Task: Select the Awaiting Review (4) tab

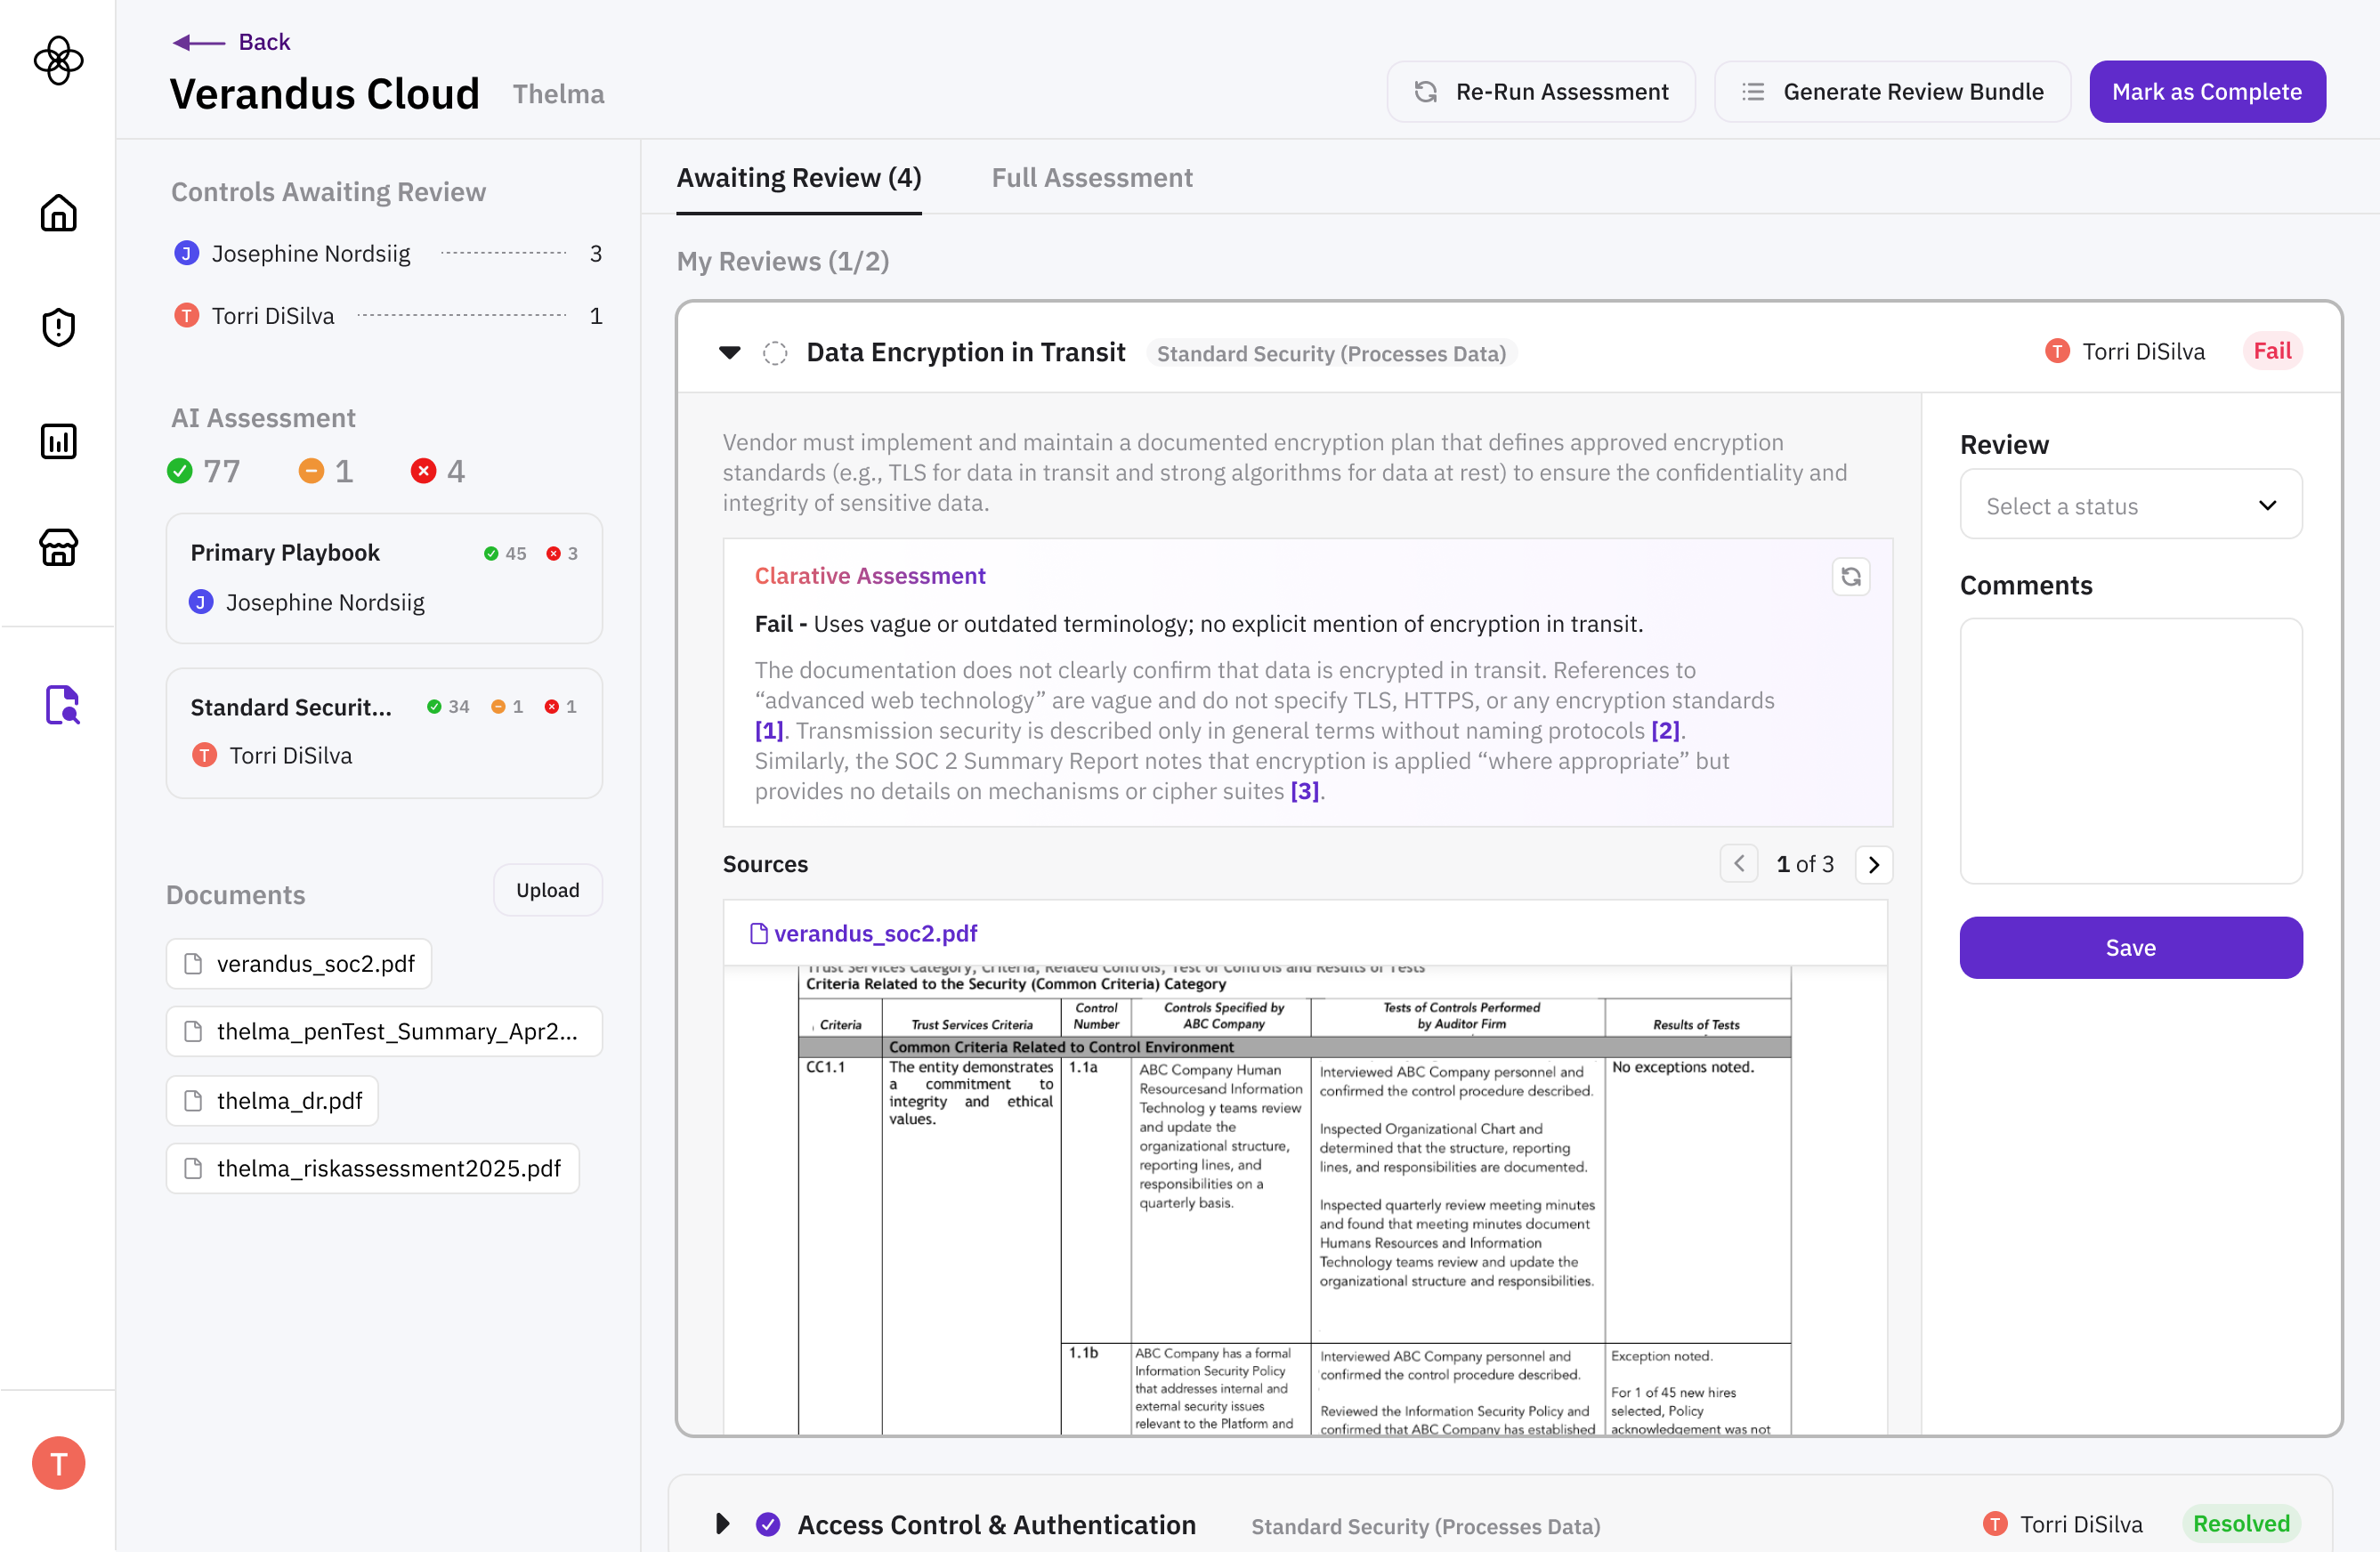Action: (x=798, y=178)
